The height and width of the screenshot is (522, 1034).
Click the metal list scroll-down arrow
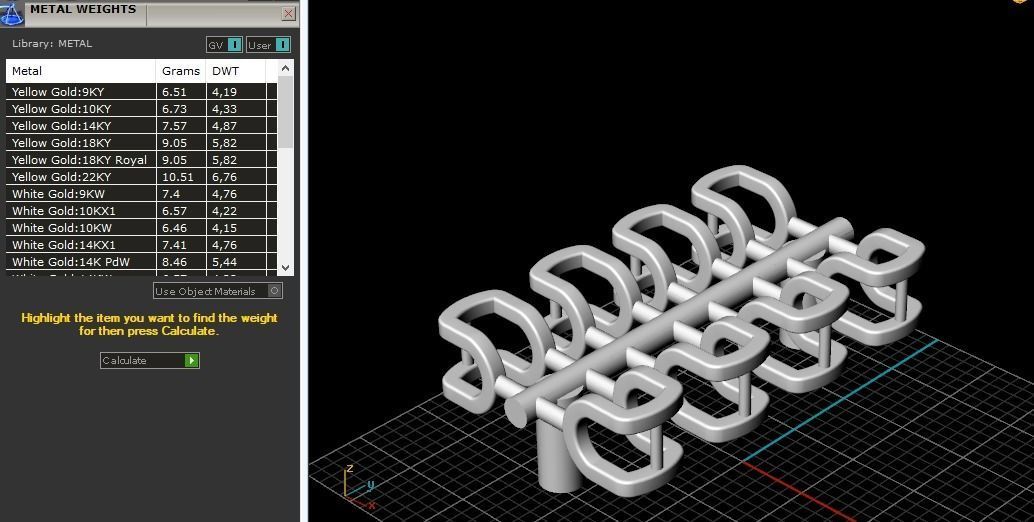pos(285,268)
